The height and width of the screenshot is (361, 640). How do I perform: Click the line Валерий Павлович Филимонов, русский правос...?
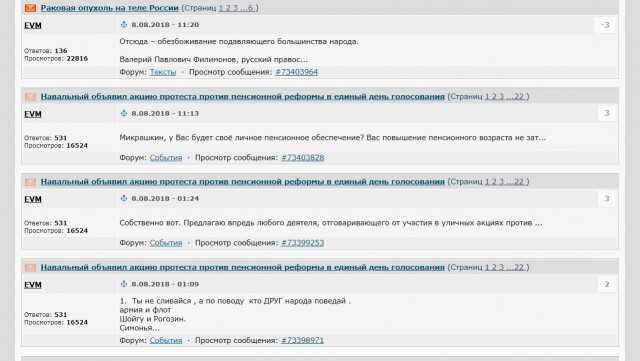213,60
